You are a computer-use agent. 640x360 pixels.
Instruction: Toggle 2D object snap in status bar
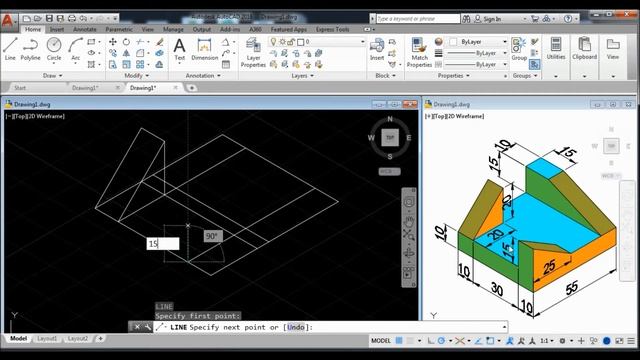[490, 340]
